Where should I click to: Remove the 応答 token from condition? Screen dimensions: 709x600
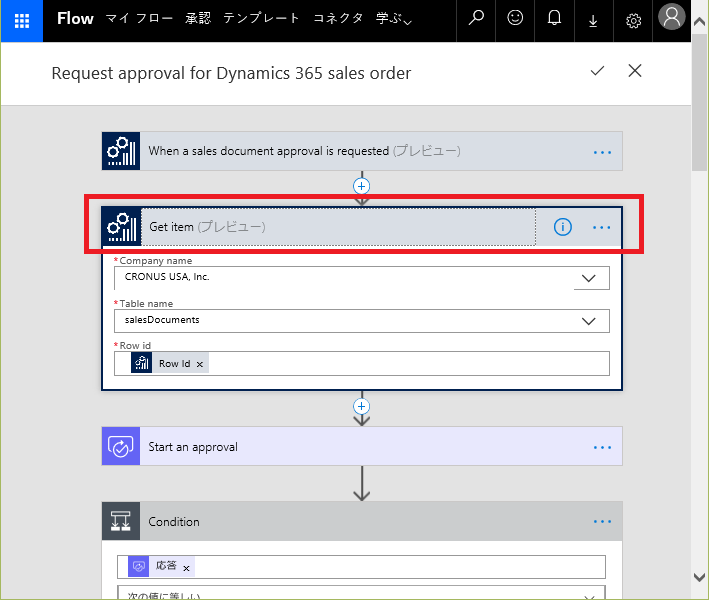coord(186,568)
